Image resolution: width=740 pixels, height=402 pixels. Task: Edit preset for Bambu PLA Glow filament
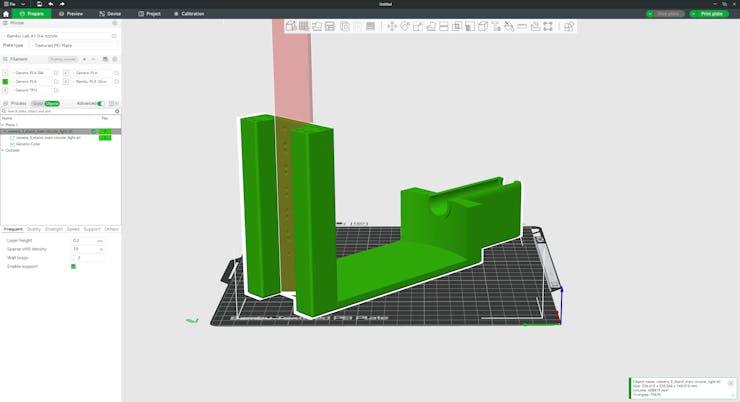point(117,82)
